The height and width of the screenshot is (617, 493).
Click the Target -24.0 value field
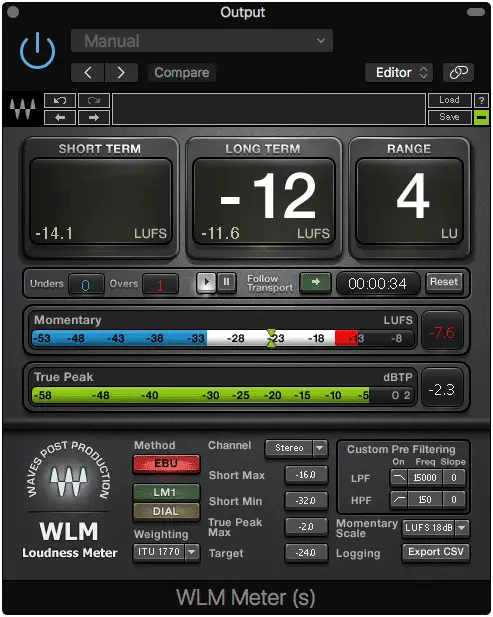306,552
